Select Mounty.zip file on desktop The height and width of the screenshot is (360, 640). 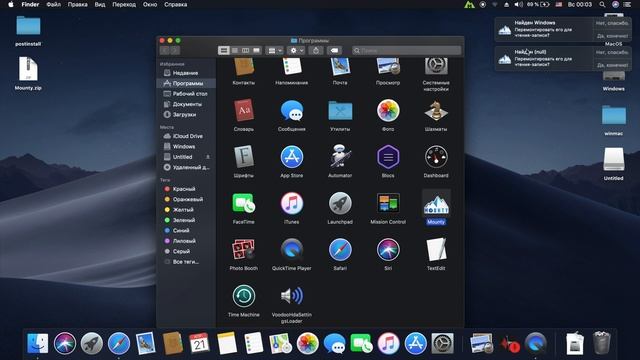tap(28, 73)
